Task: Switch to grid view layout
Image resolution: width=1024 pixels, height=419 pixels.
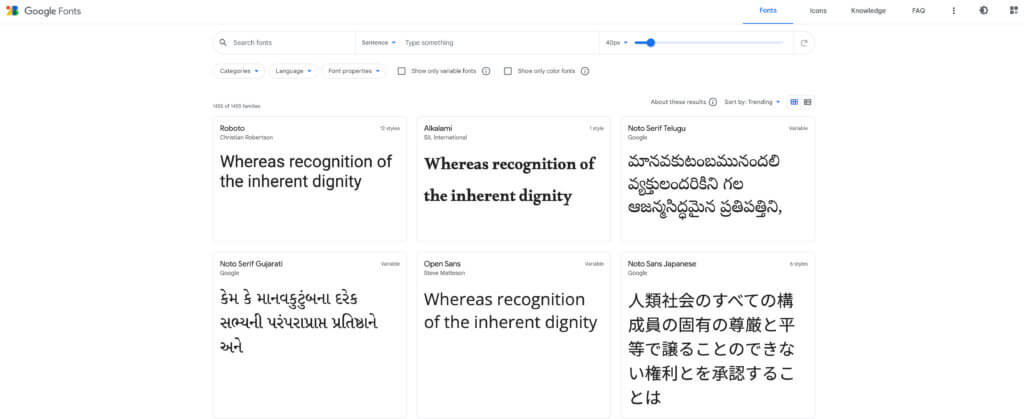Action: coord(794,102)
